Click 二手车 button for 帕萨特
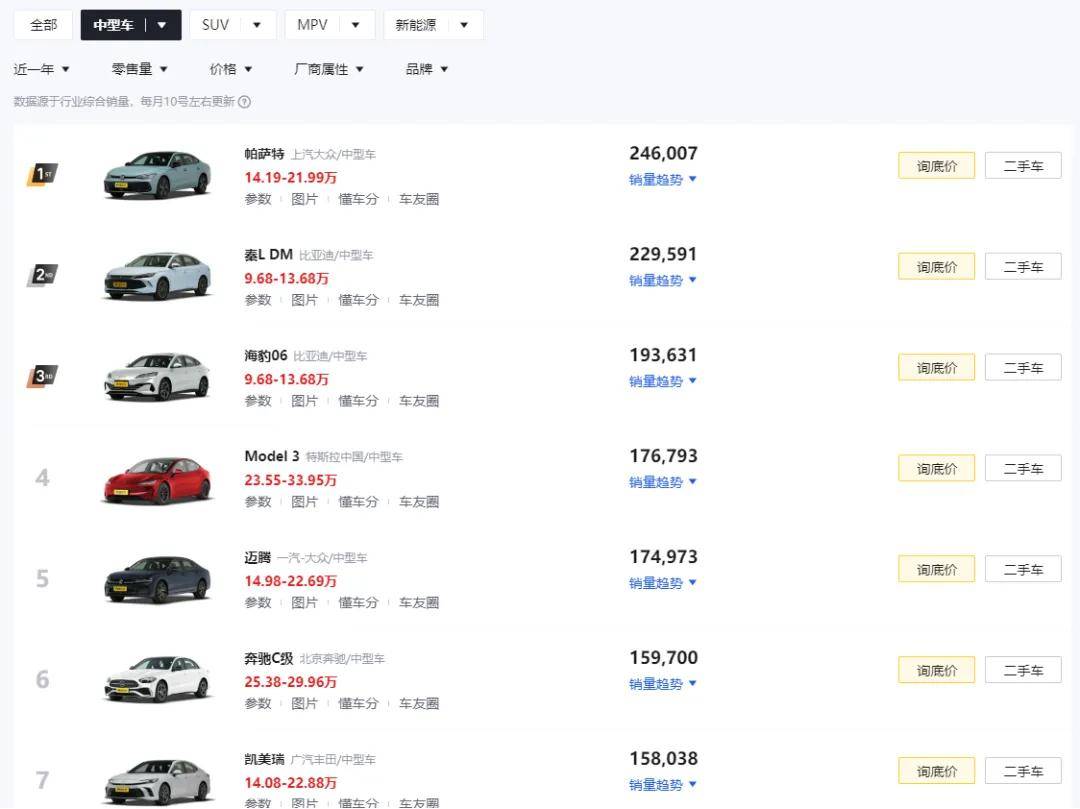Screen dimensions: 1080x809 tap(1024, 166)
